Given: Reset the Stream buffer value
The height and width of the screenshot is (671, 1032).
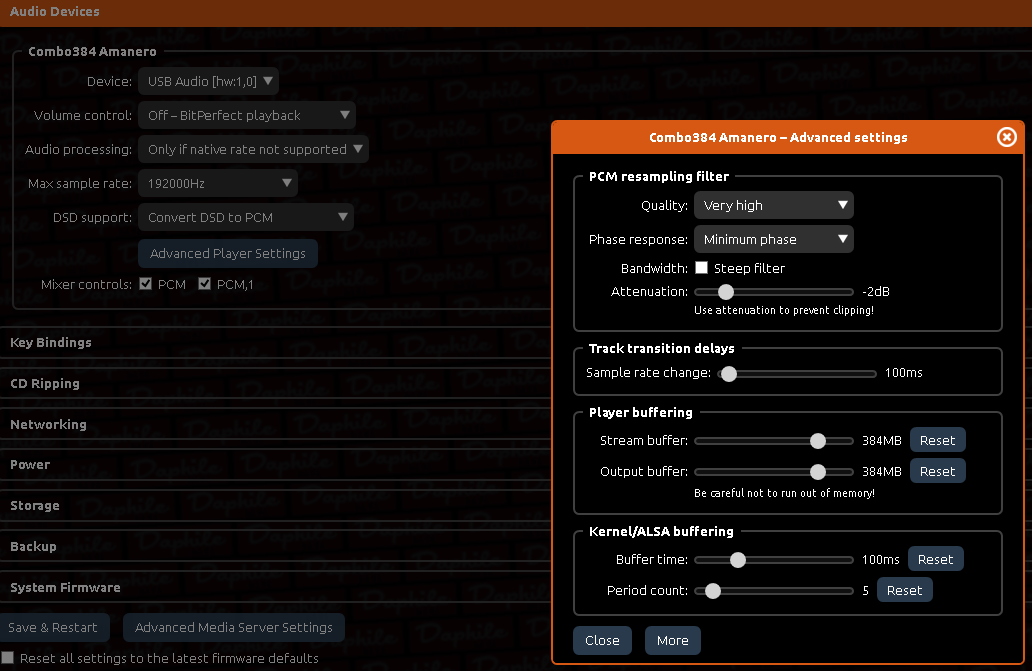Looking at the screenshot, I should point(937,441).
